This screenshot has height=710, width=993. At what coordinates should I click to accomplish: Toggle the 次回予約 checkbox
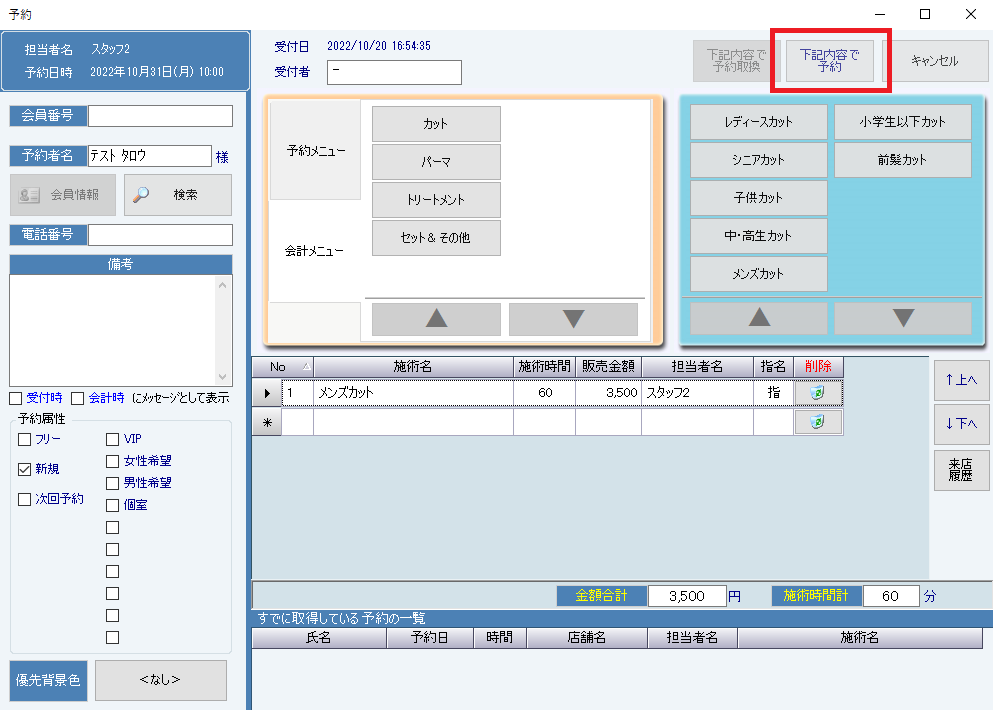point(25,499)
